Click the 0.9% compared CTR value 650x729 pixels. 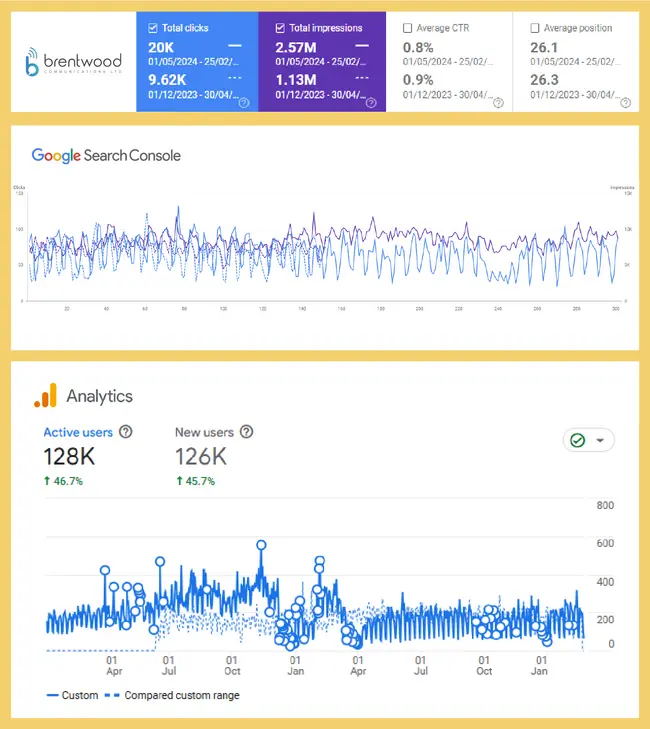pos(418,80)
